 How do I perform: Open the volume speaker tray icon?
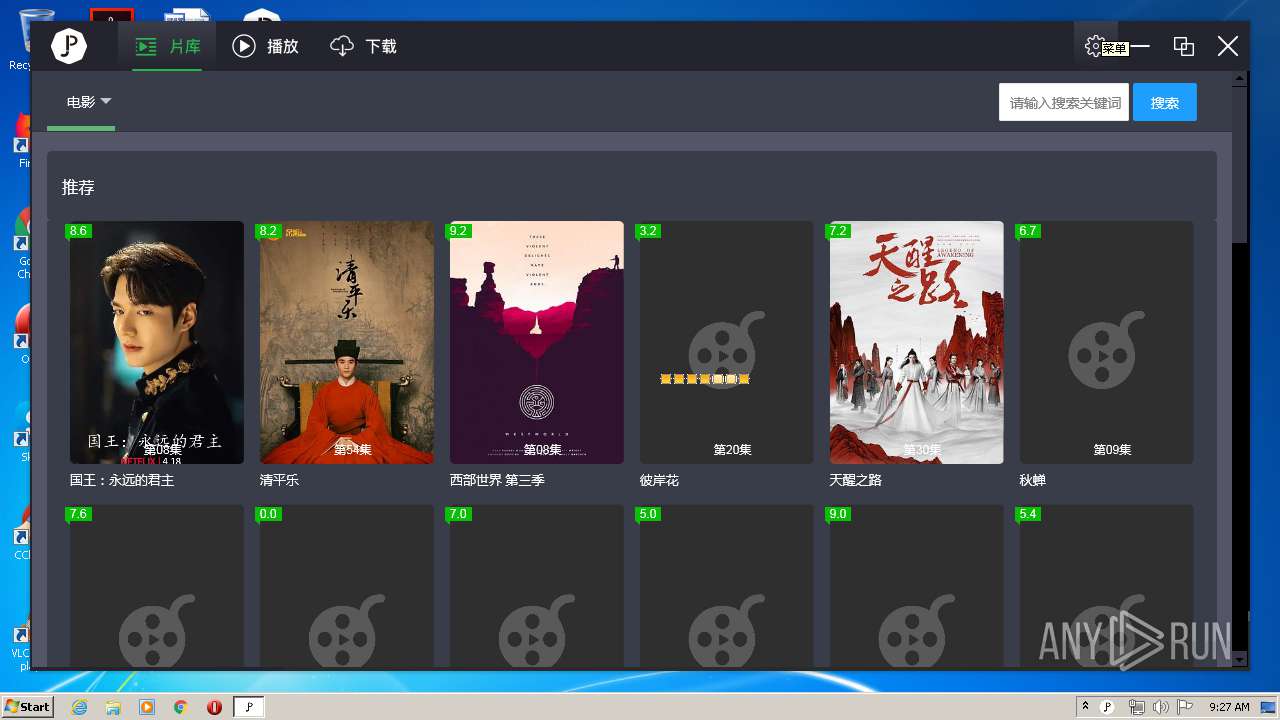coord(1160,707)
